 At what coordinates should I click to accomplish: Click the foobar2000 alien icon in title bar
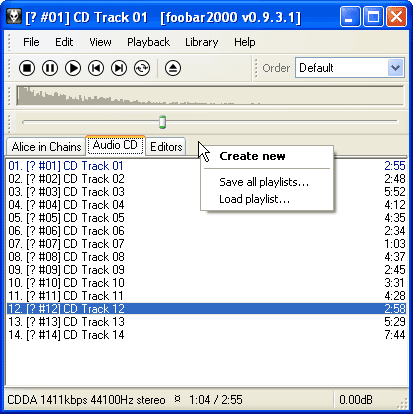point(14,16)
